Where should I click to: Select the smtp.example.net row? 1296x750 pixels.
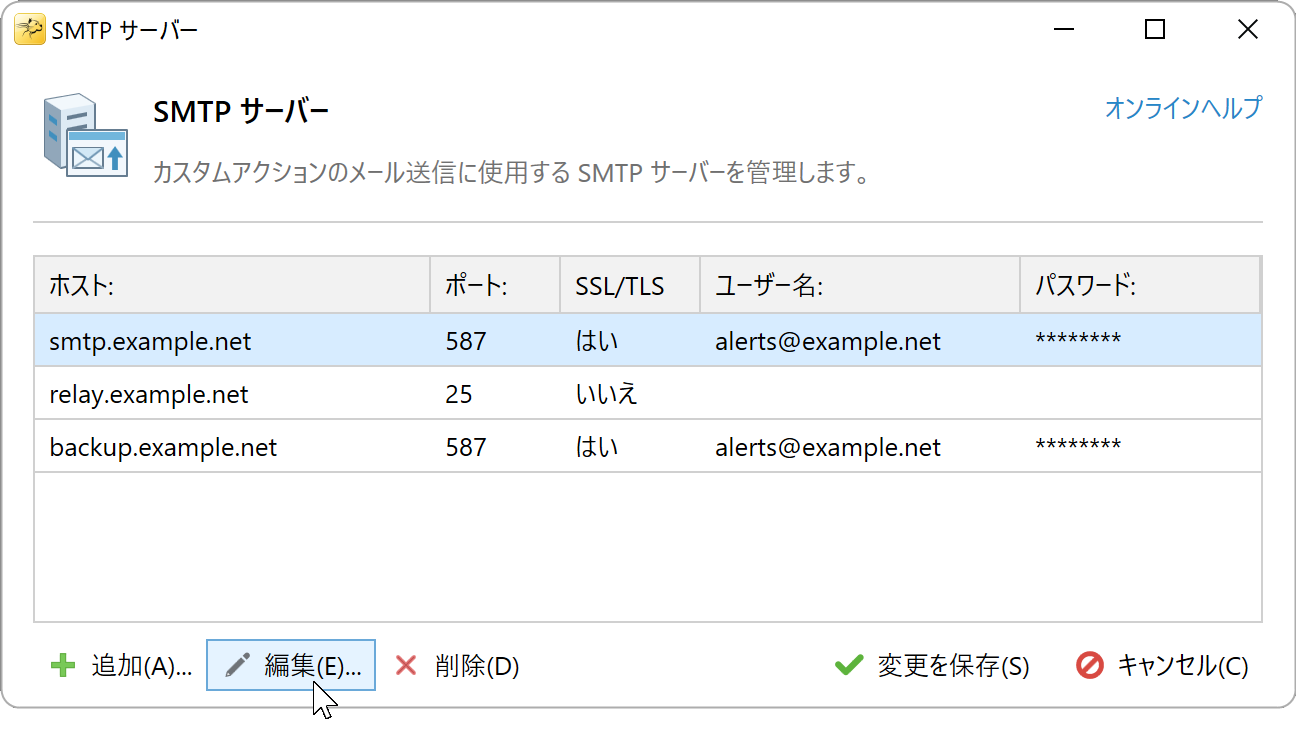[648, 341]
